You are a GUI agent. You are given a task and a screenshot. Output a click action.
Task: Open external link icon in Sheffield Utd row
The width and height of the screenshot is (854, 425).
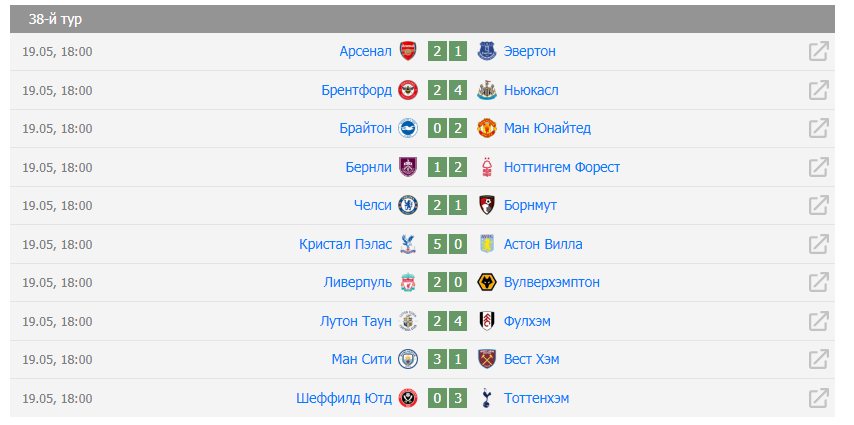(x=818, y=398)
